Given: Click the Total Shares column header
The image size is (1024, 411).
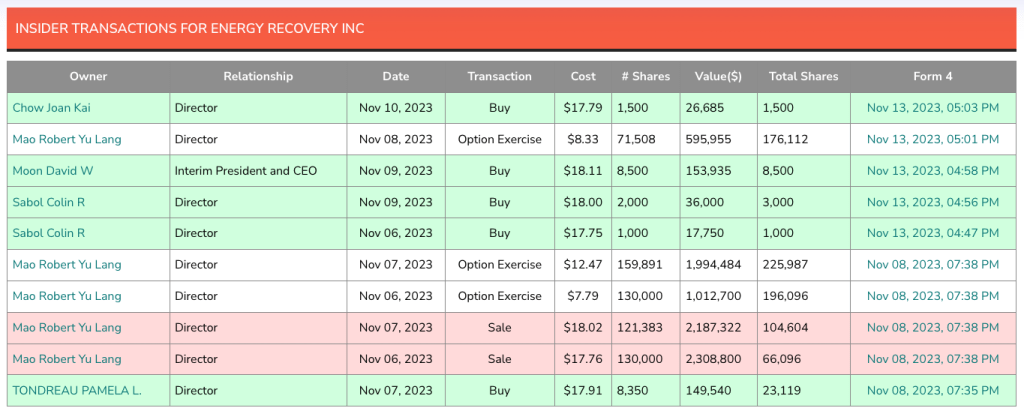Looking at the screenshot, I should pos(803,76).
